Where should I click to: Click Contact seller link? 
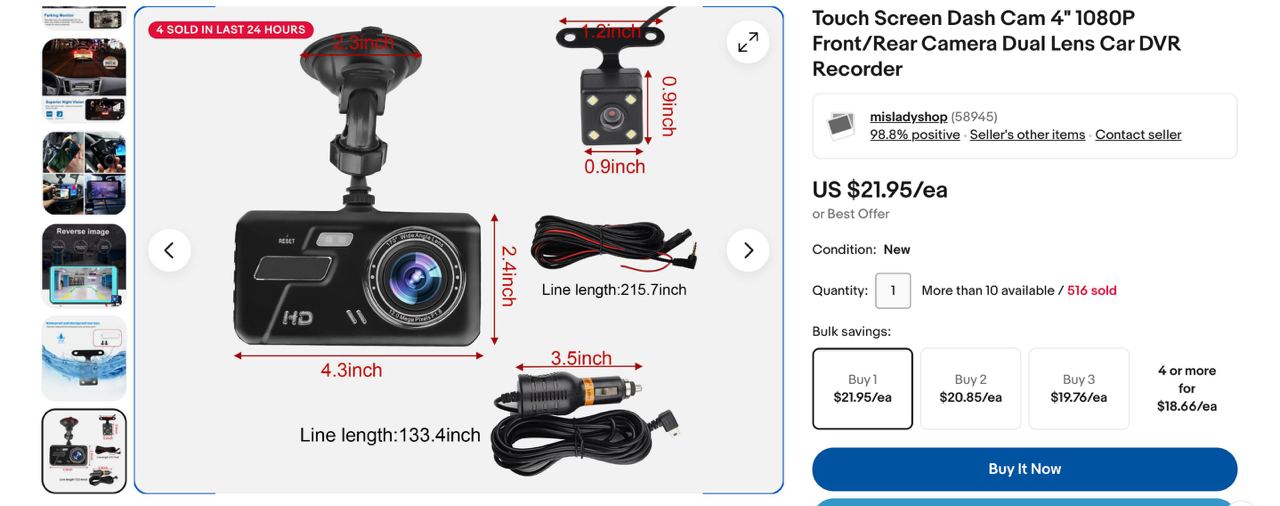tap(1138, 135)
